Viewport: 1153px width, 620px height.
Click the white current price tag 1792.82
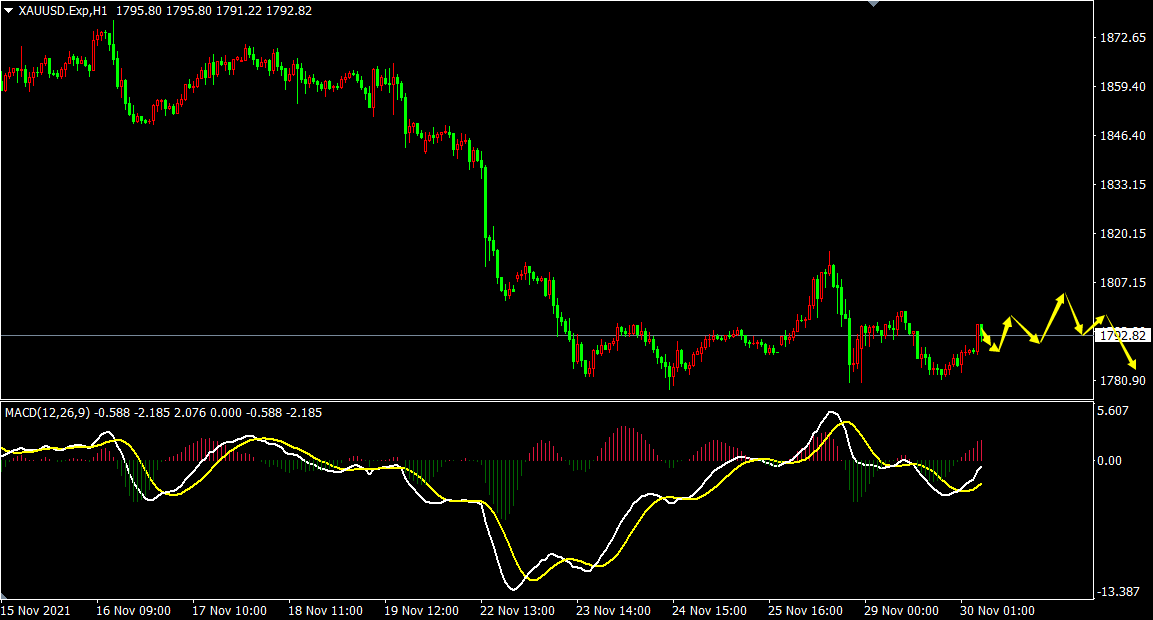(1122, 335)
